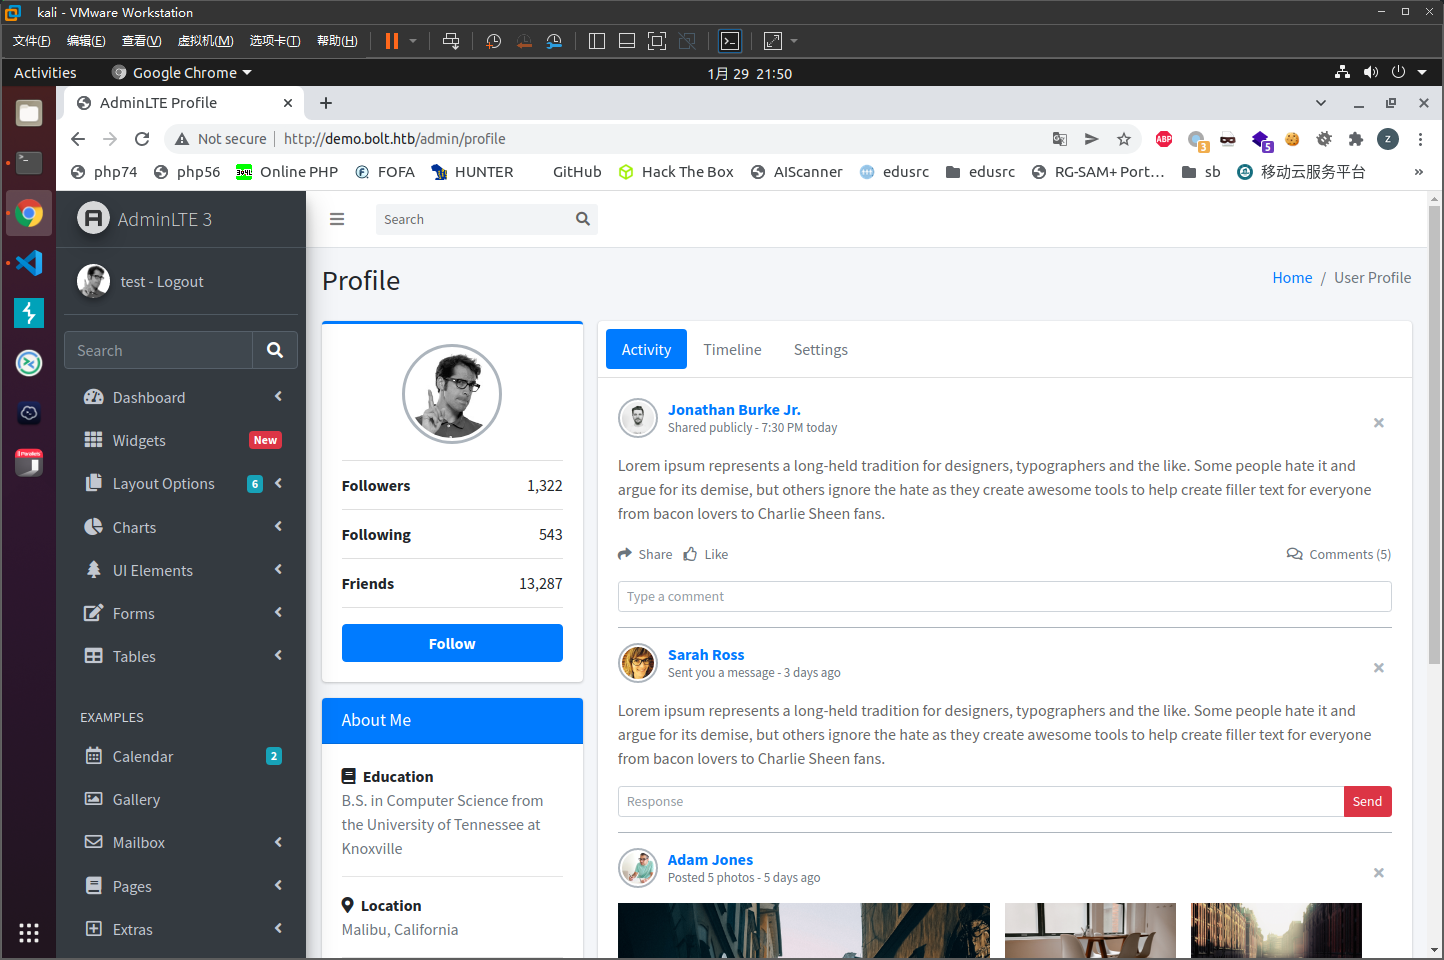Like Jonathan Burke Jr.'s post
This screenshot has width=1444, height=960.
(x=706, y=554)
